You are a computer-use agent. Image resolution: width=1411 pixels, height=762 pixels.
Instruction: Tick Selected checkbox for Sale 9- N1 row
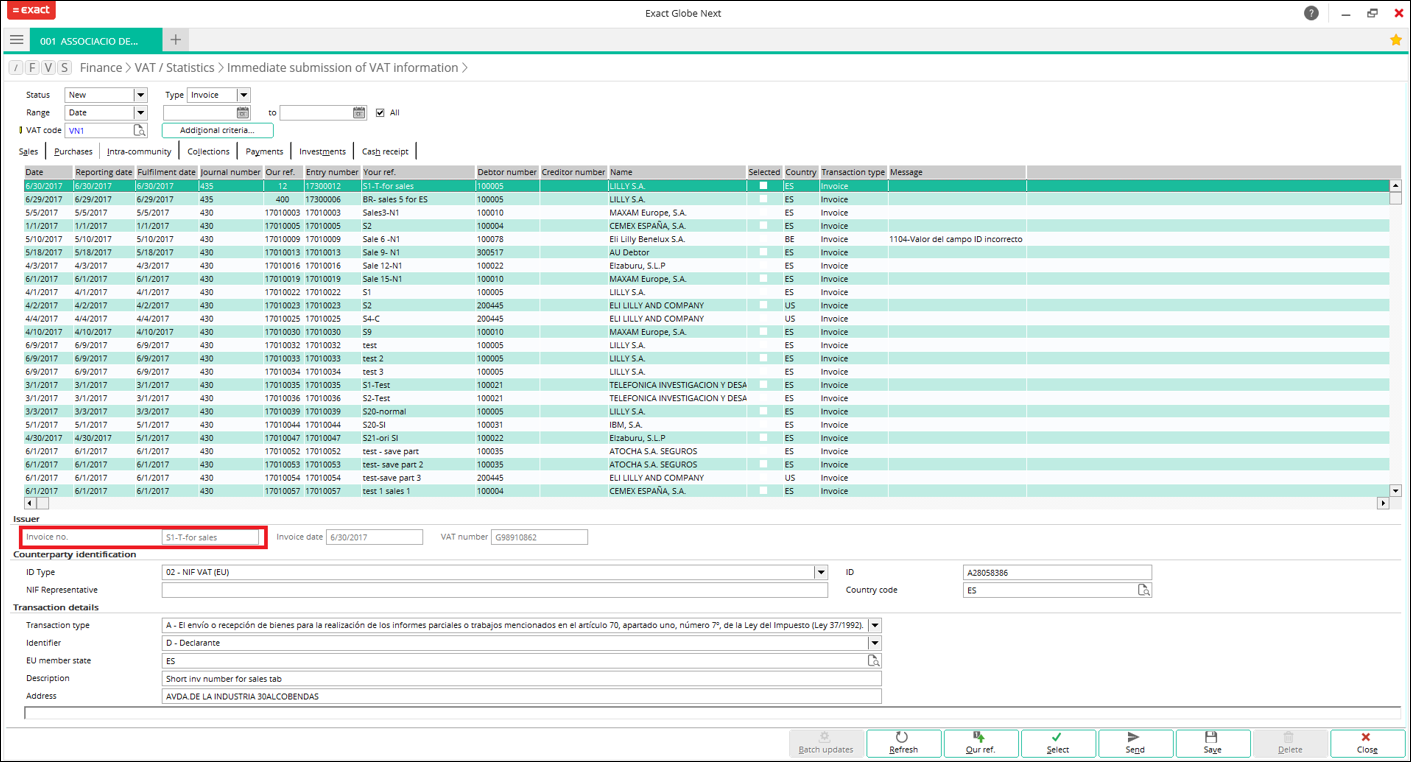pos(764,252)
